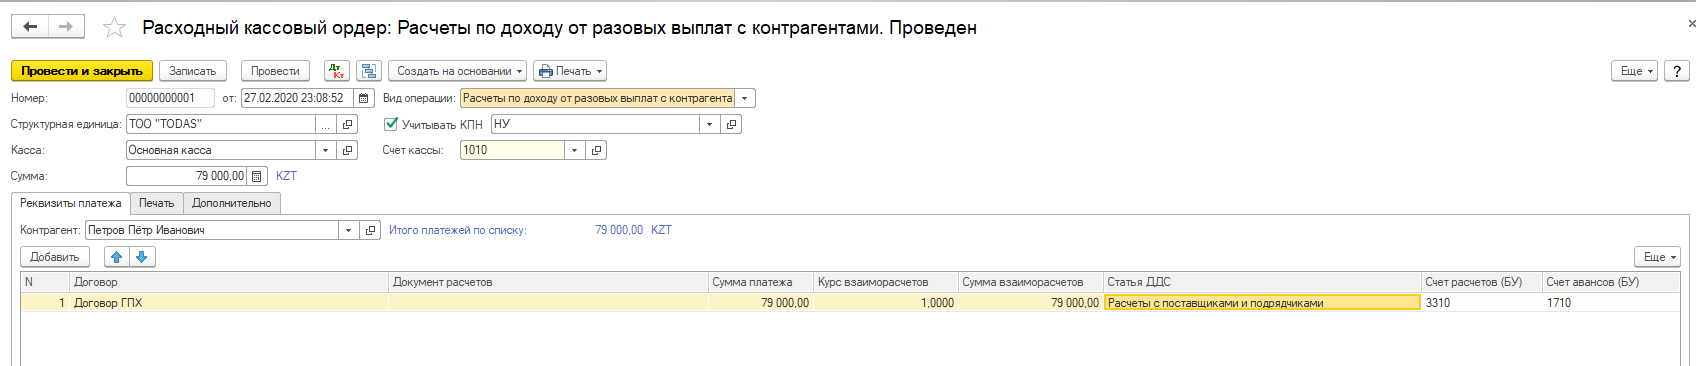
Task: Switch to Дополнительно tab
Action: tap(232, 203)
